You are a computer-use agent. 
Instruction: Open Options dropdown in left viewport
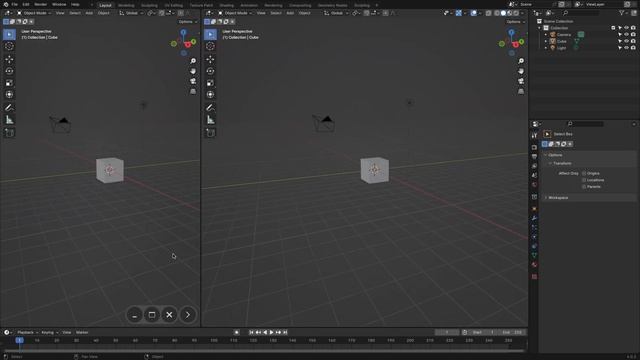click(187, 22)
